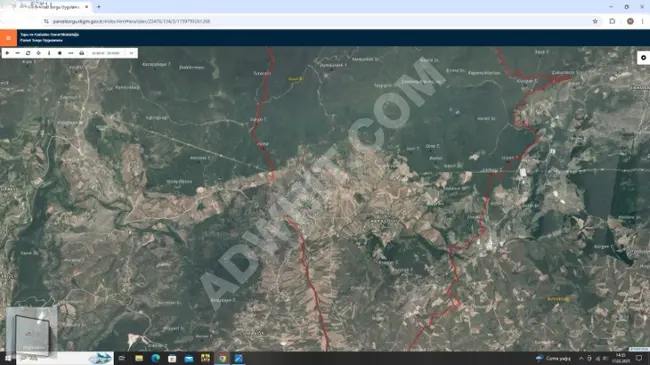Print the map with the printer icon
The image size is (650, 365).
(82, 53)
